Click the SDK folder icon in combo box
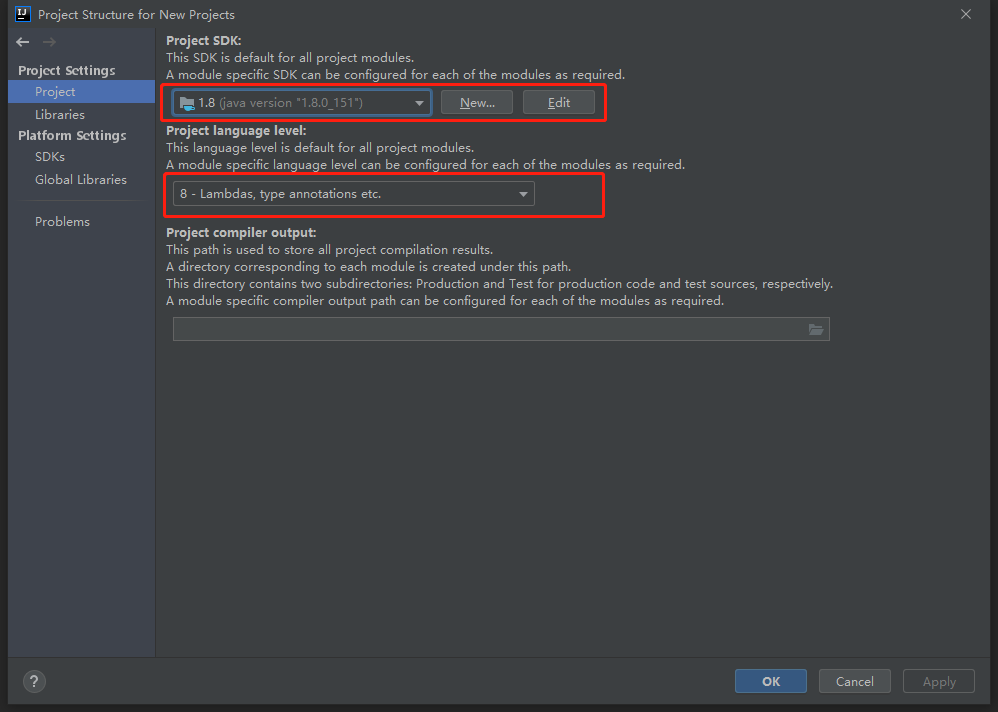 186,102
